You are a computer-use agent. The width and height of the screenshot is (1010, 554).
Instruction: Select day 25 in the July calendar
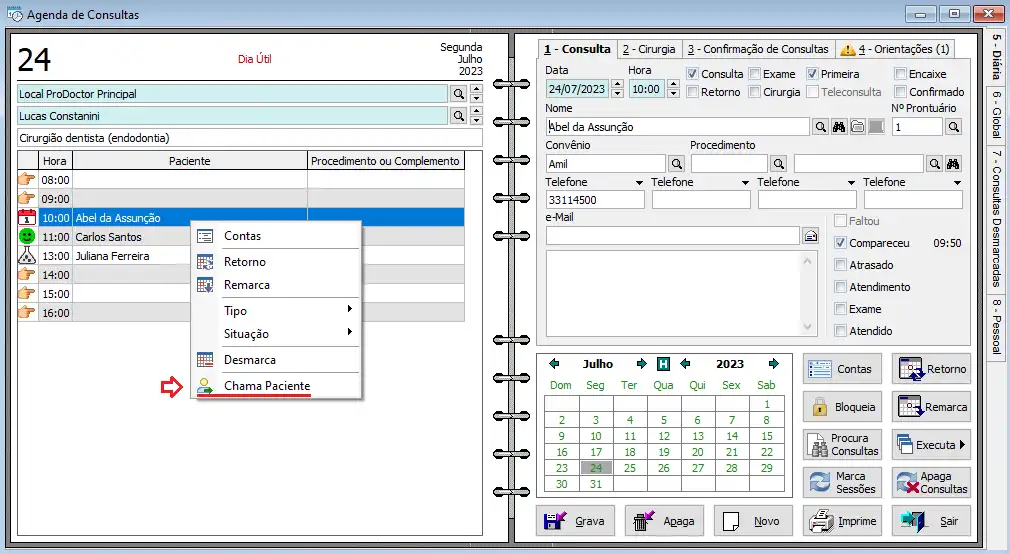pos(630,468)
